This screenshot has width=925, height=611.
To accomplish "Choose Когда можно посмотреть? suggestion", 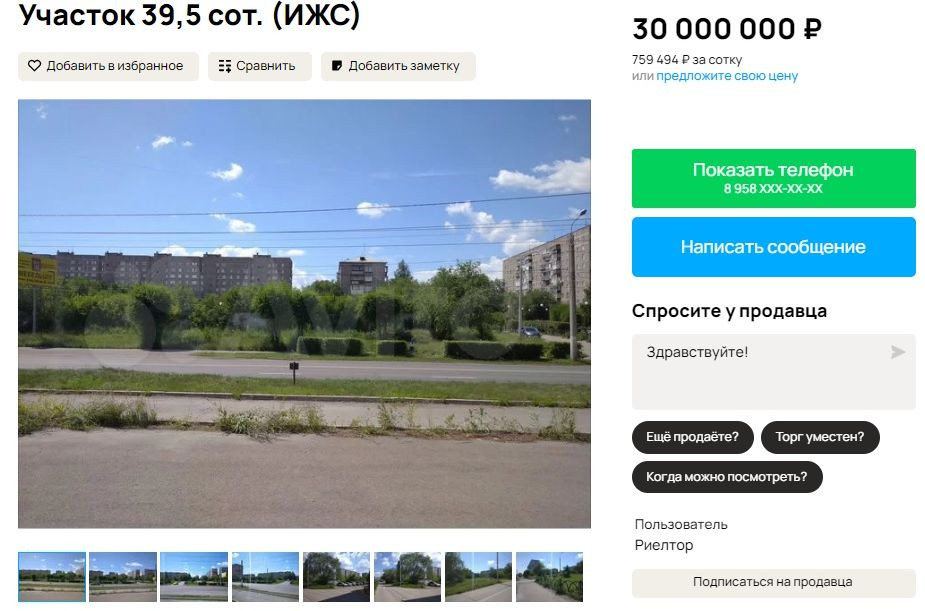I will 727,477.
